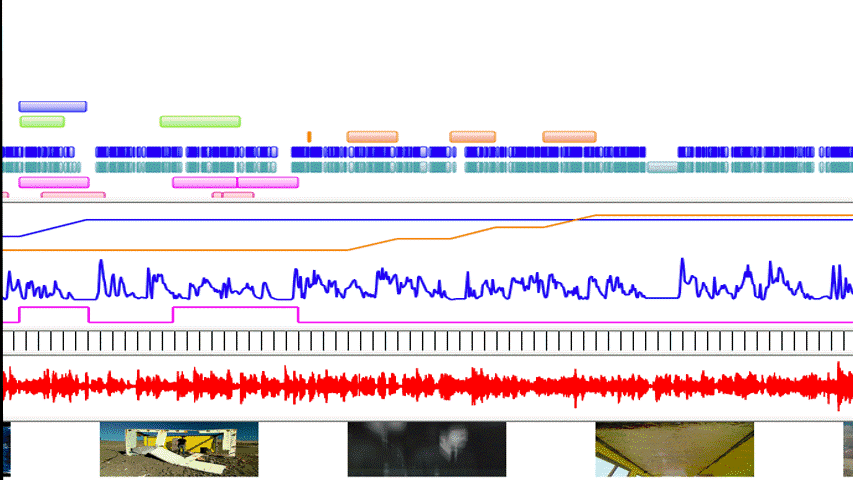Select the first magenta segment on left
Screen dimensions: 853x480
coord(53,183)
